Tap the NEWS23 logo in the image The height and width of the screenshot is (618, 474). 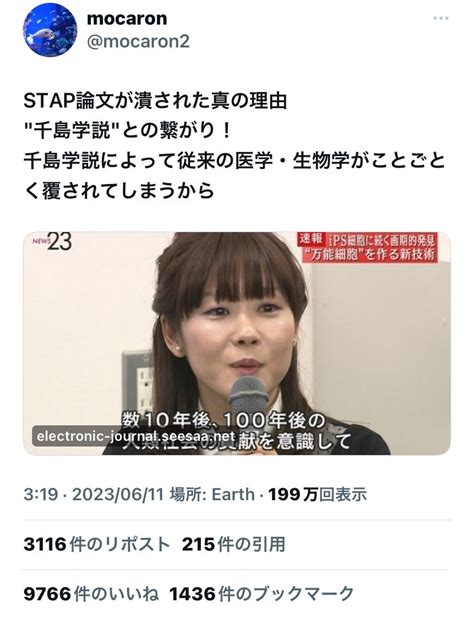(52, 242)
